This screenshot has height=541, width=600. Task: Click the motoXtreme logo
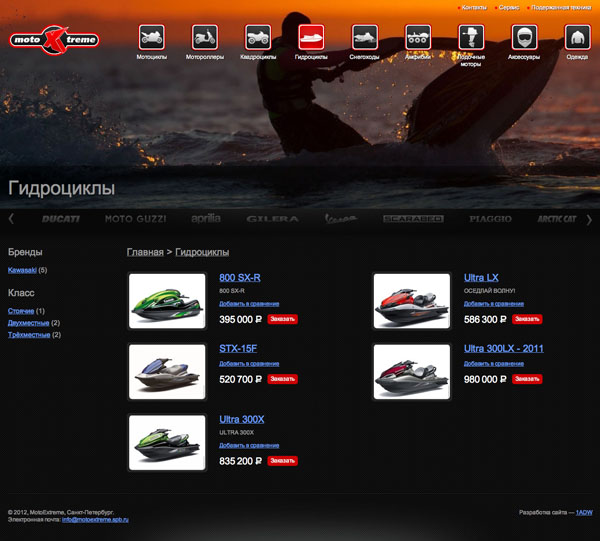click(x=54, y=40)
